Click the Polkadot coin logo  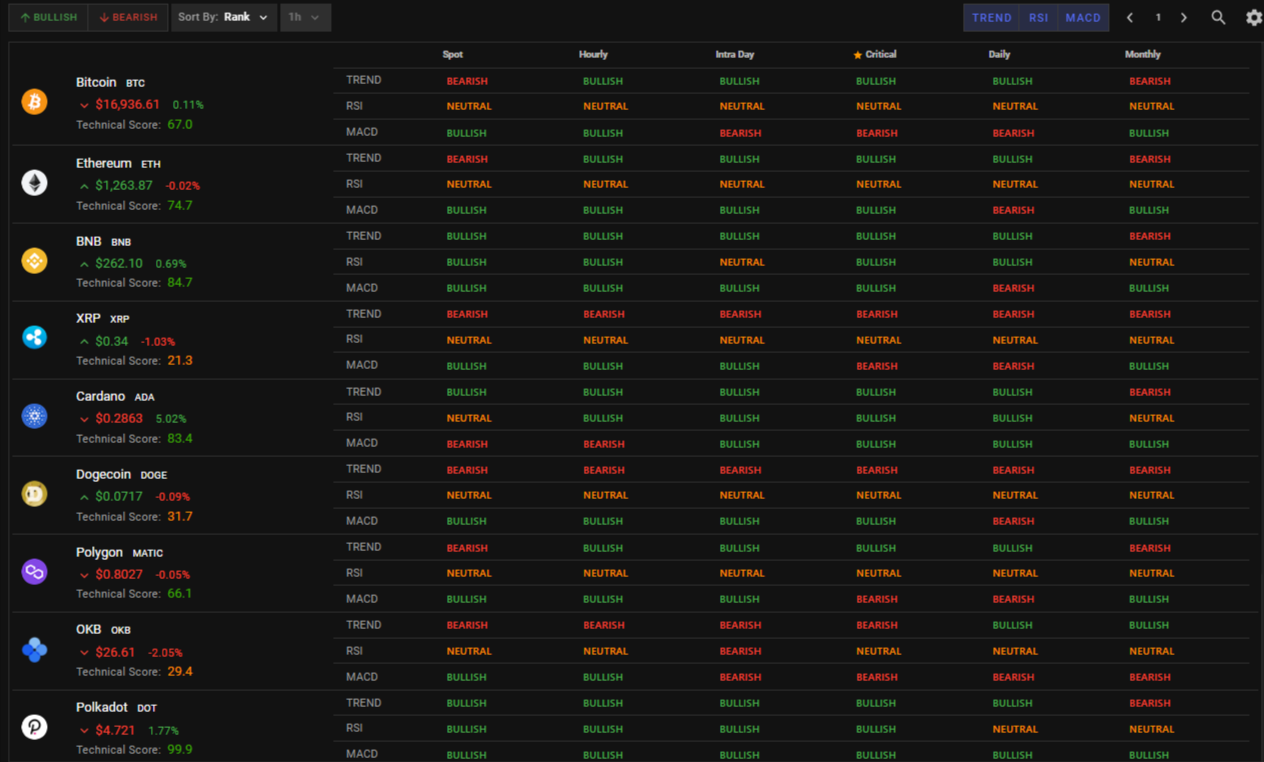coord(35,727)
